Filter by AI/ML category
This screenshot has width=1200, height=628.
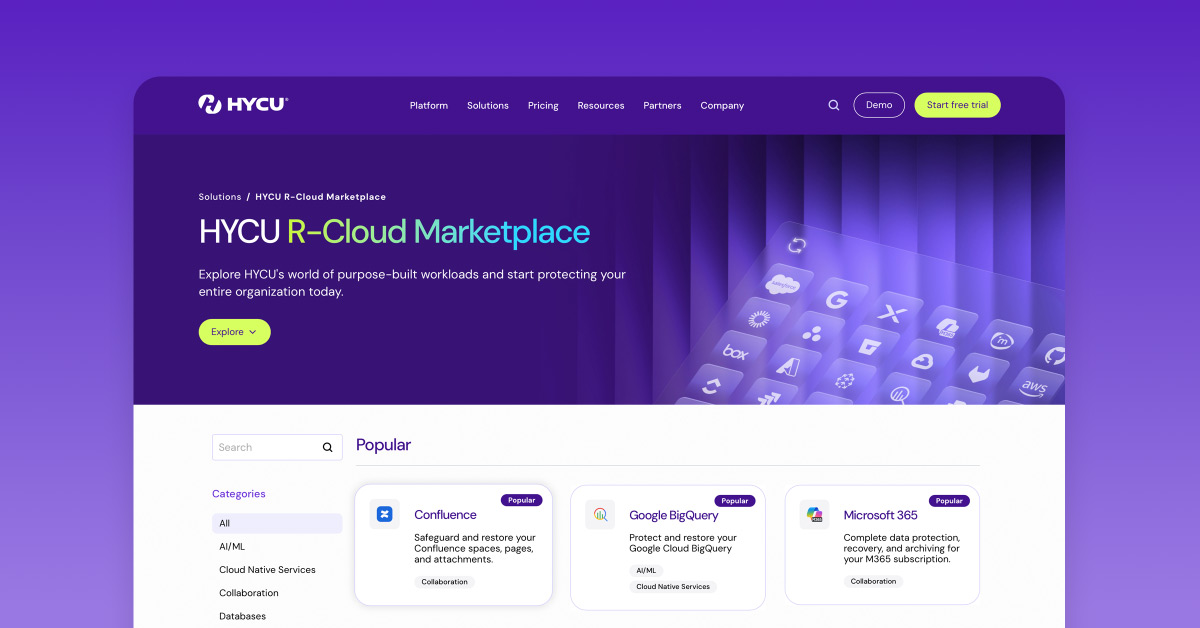click(x=232, y=546)
